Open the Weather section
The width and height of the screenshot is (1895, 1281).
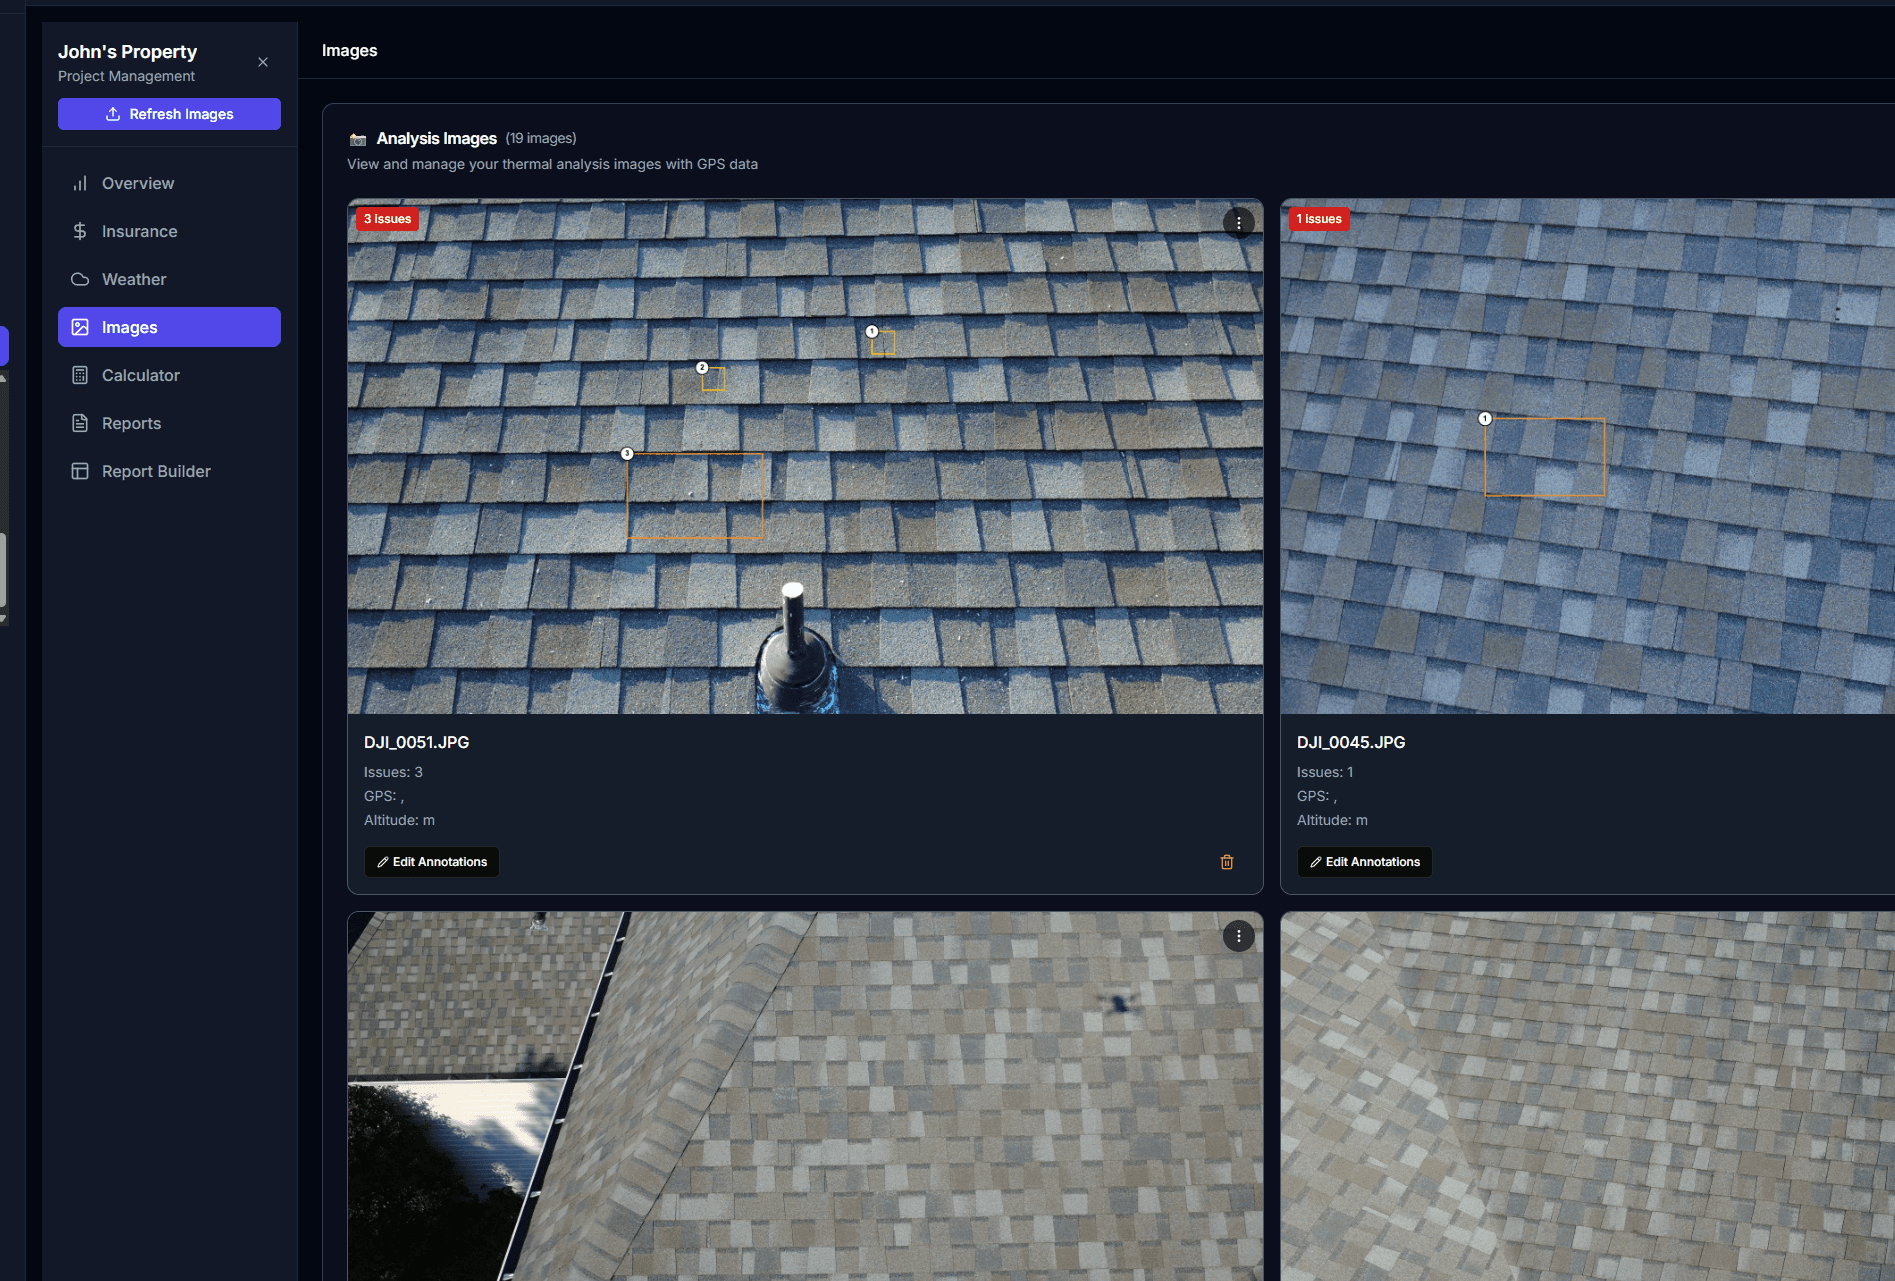169,279
